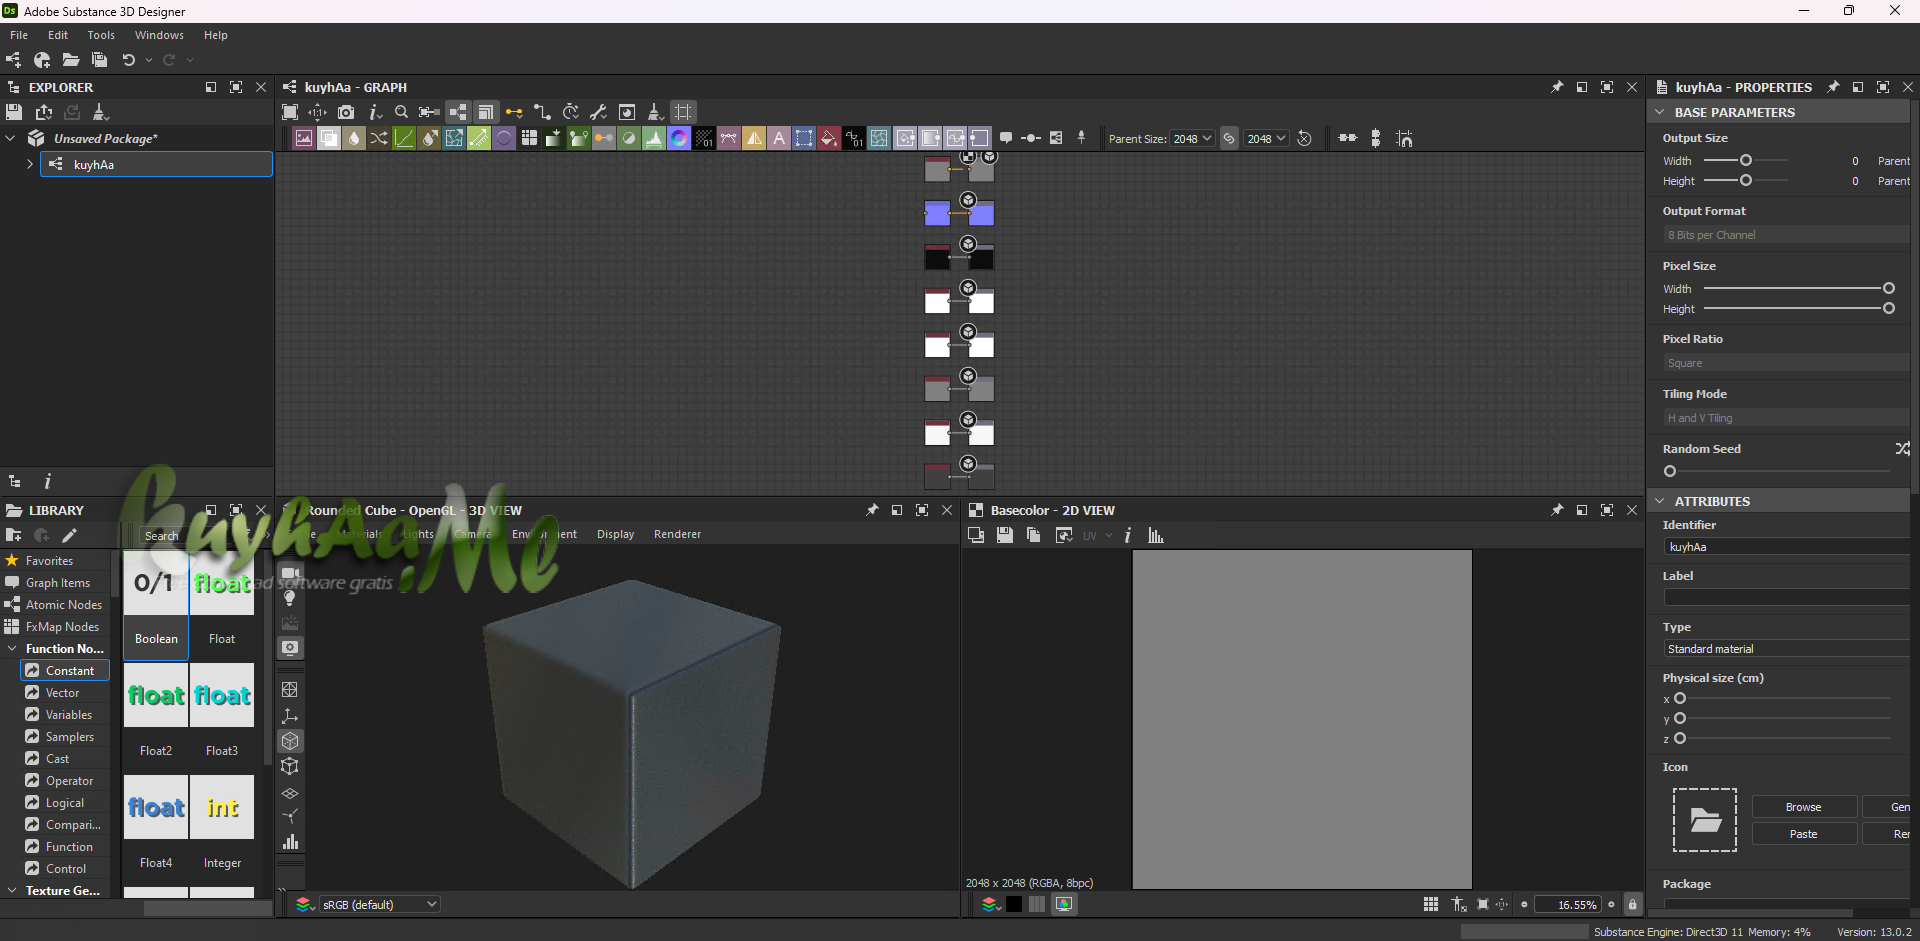Viewport: 1920px width, 941px height.
Task: Open the histogram in Basecolor 2D view
Action: 1156,535
